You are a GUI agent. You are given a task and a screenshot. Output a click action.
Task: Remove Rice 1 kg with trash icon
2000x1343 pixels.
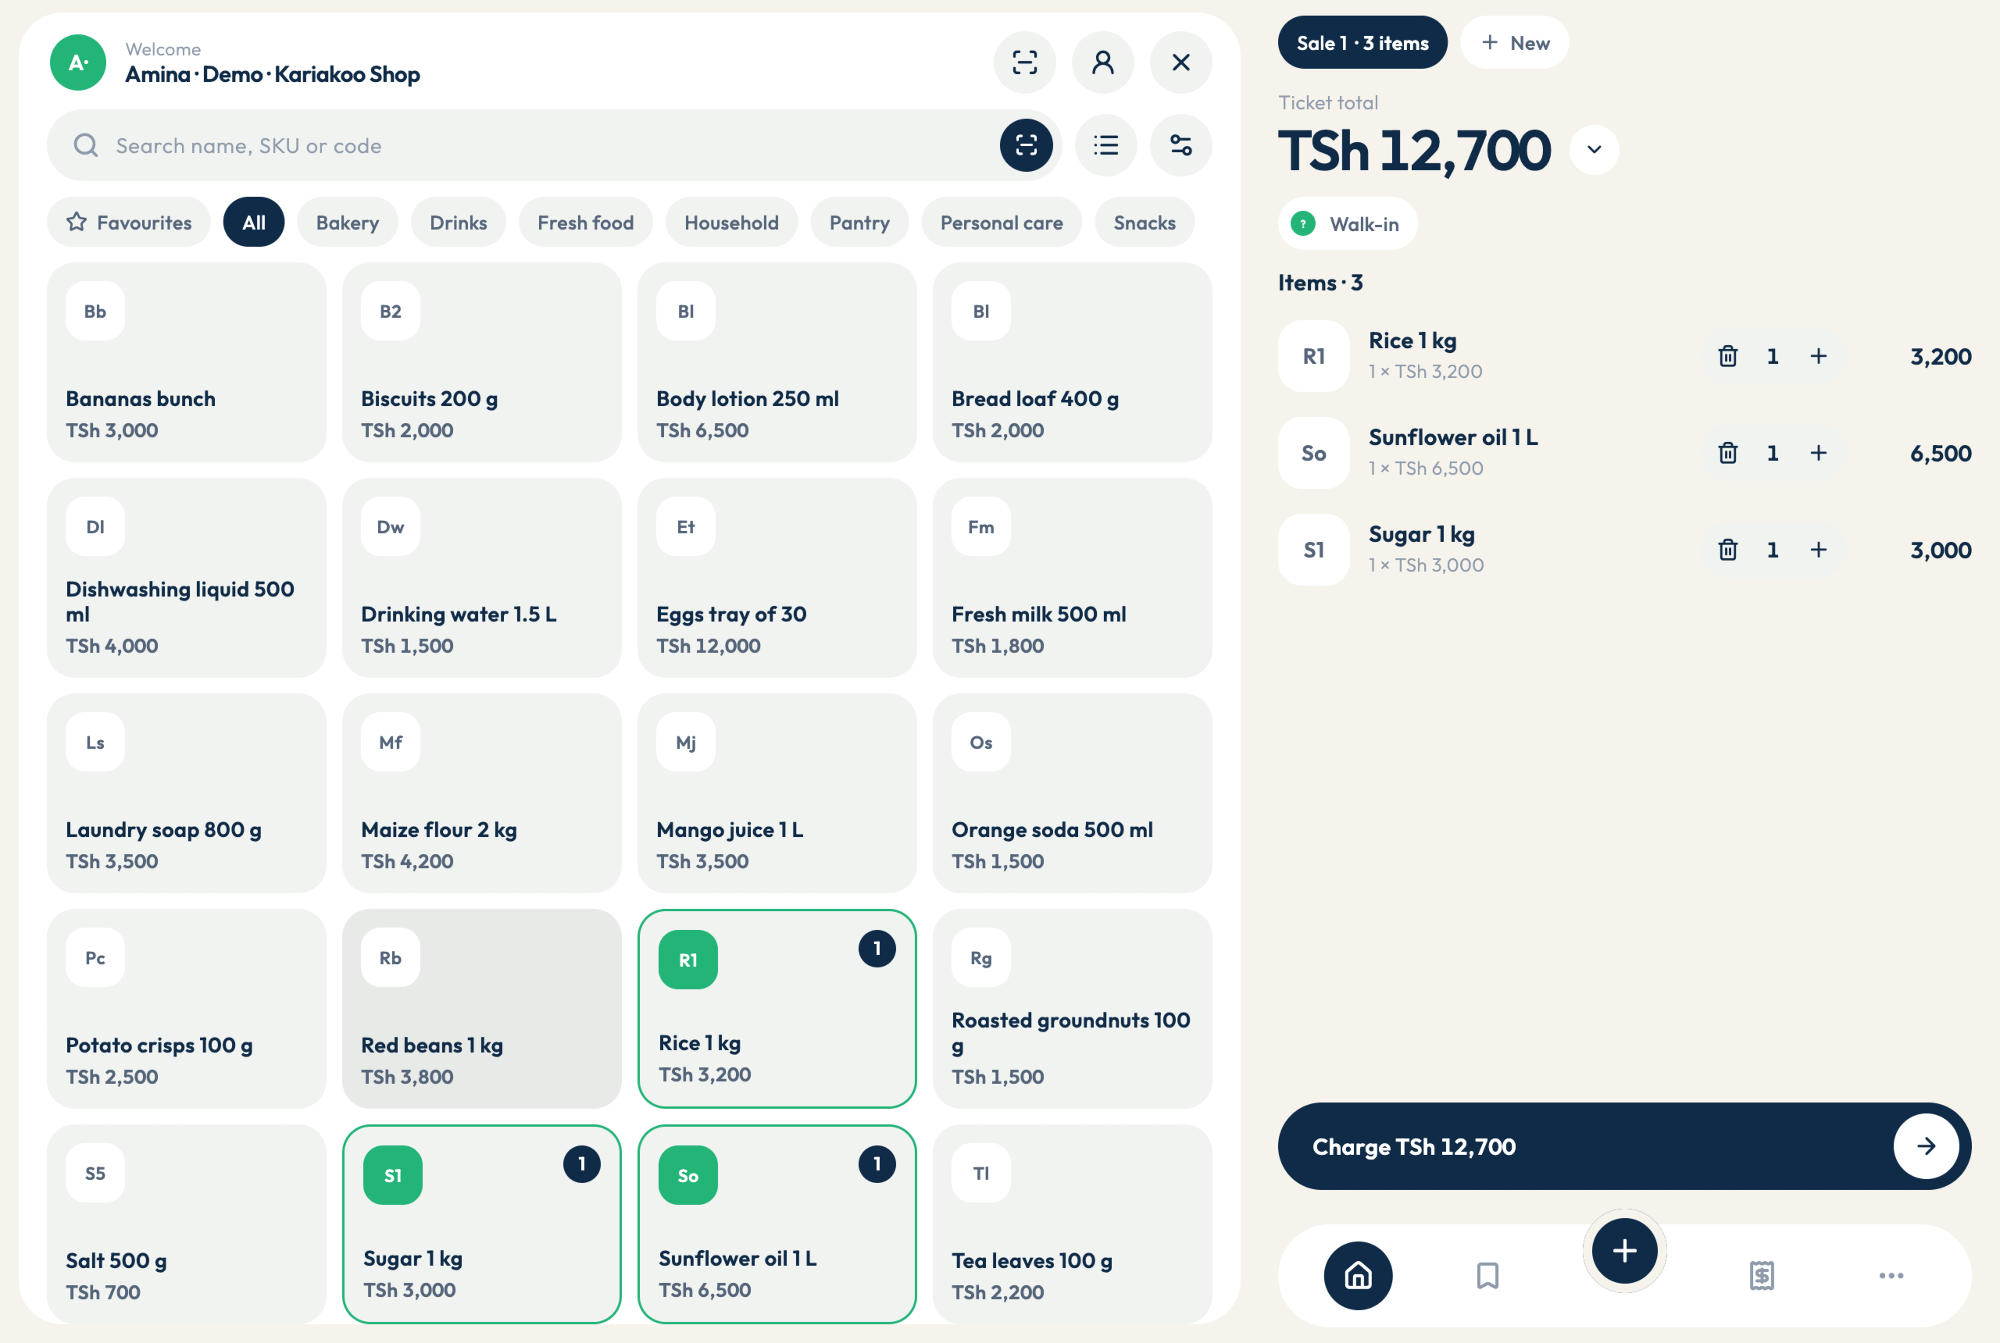[1728, 356]
